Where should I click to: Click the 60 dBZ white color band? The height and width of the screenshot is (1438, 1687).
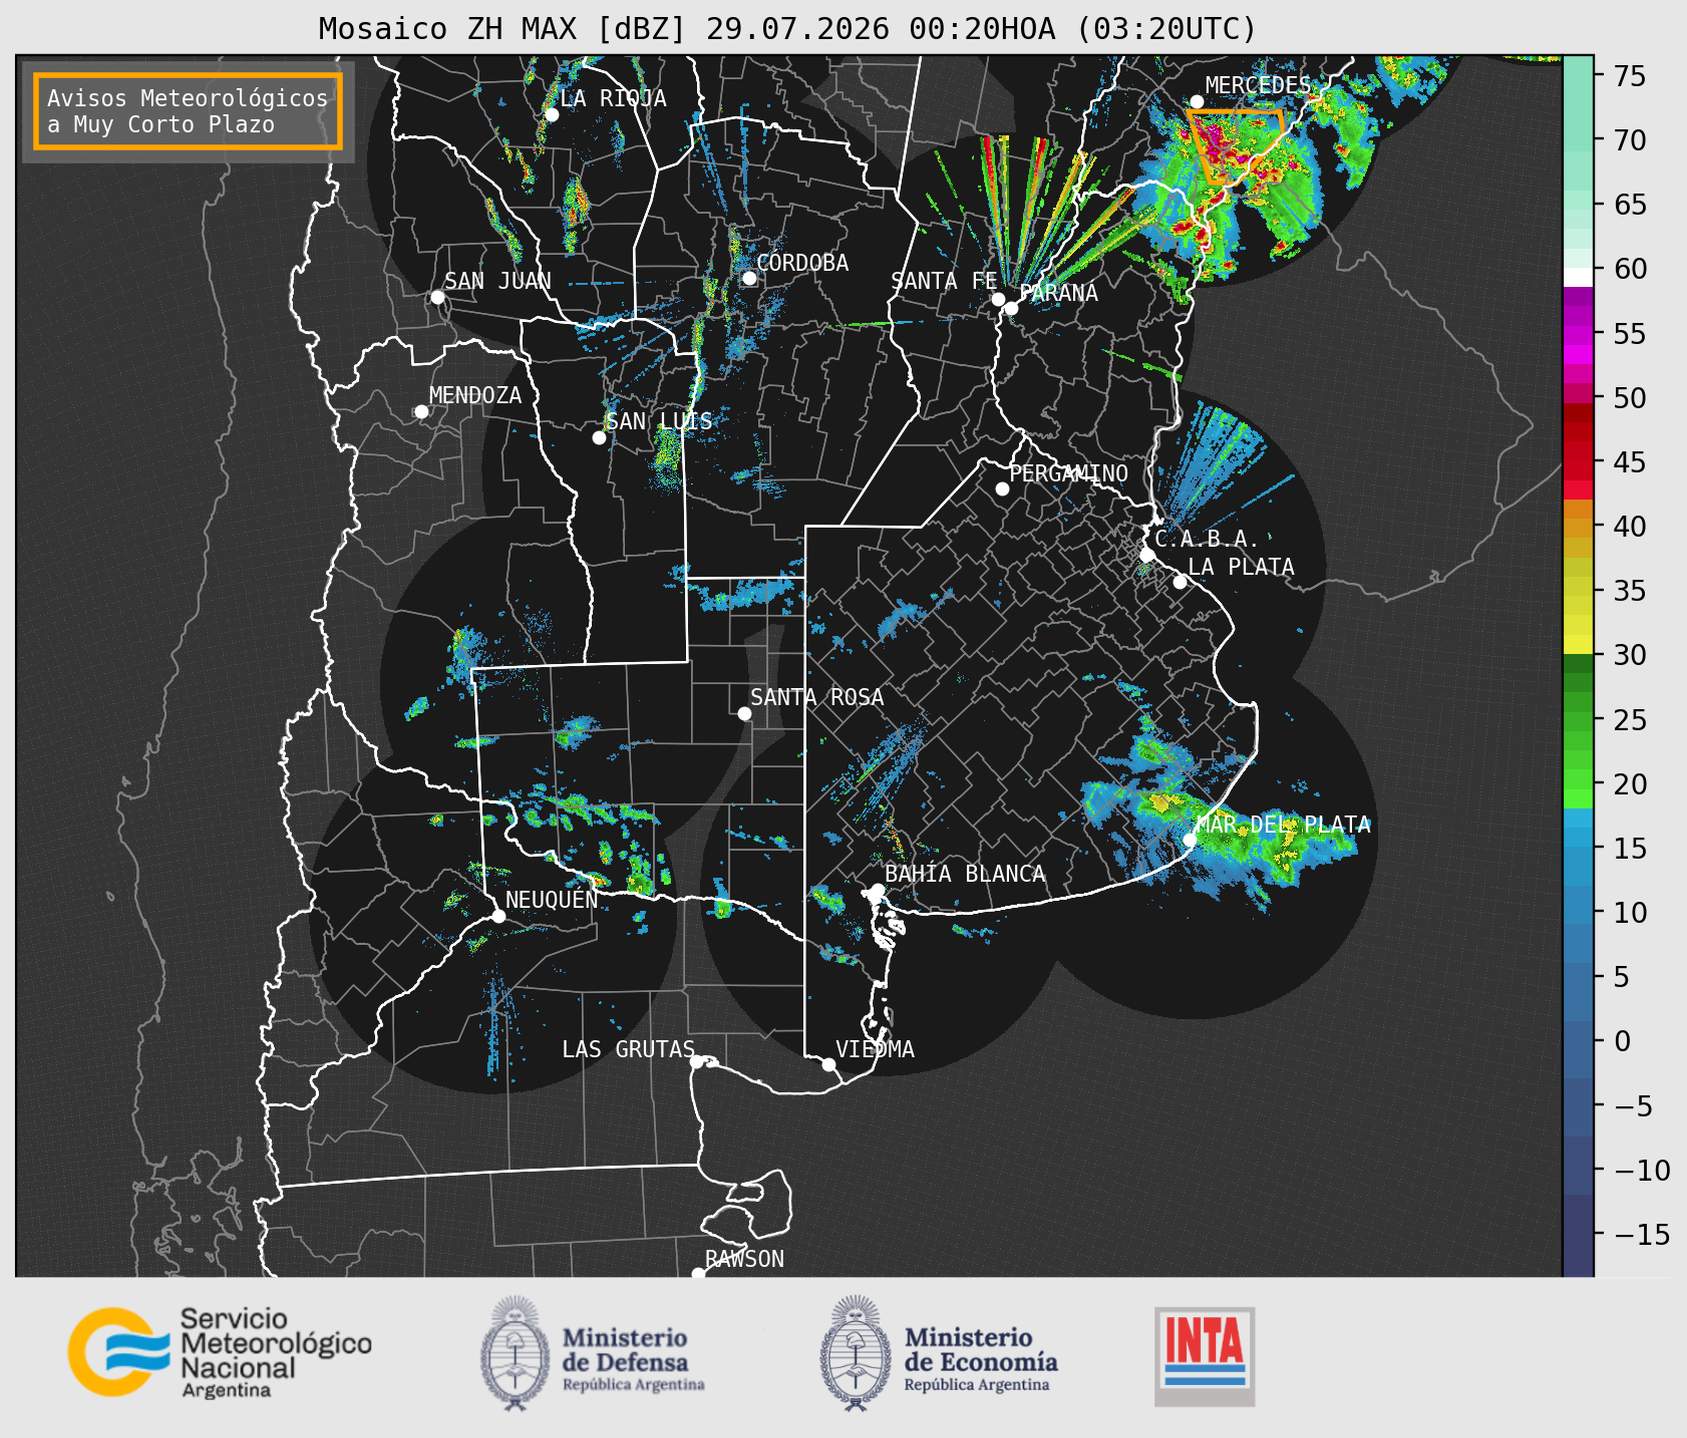coord(1577,277)
